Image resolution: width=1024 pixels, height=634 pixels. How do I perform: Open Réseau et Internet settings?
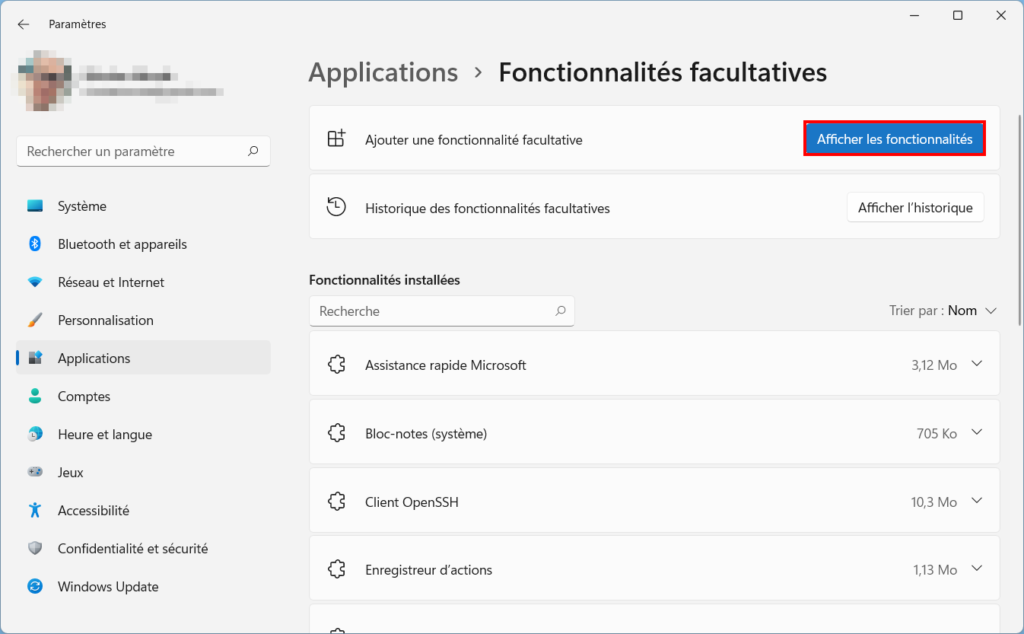(143, 282)
